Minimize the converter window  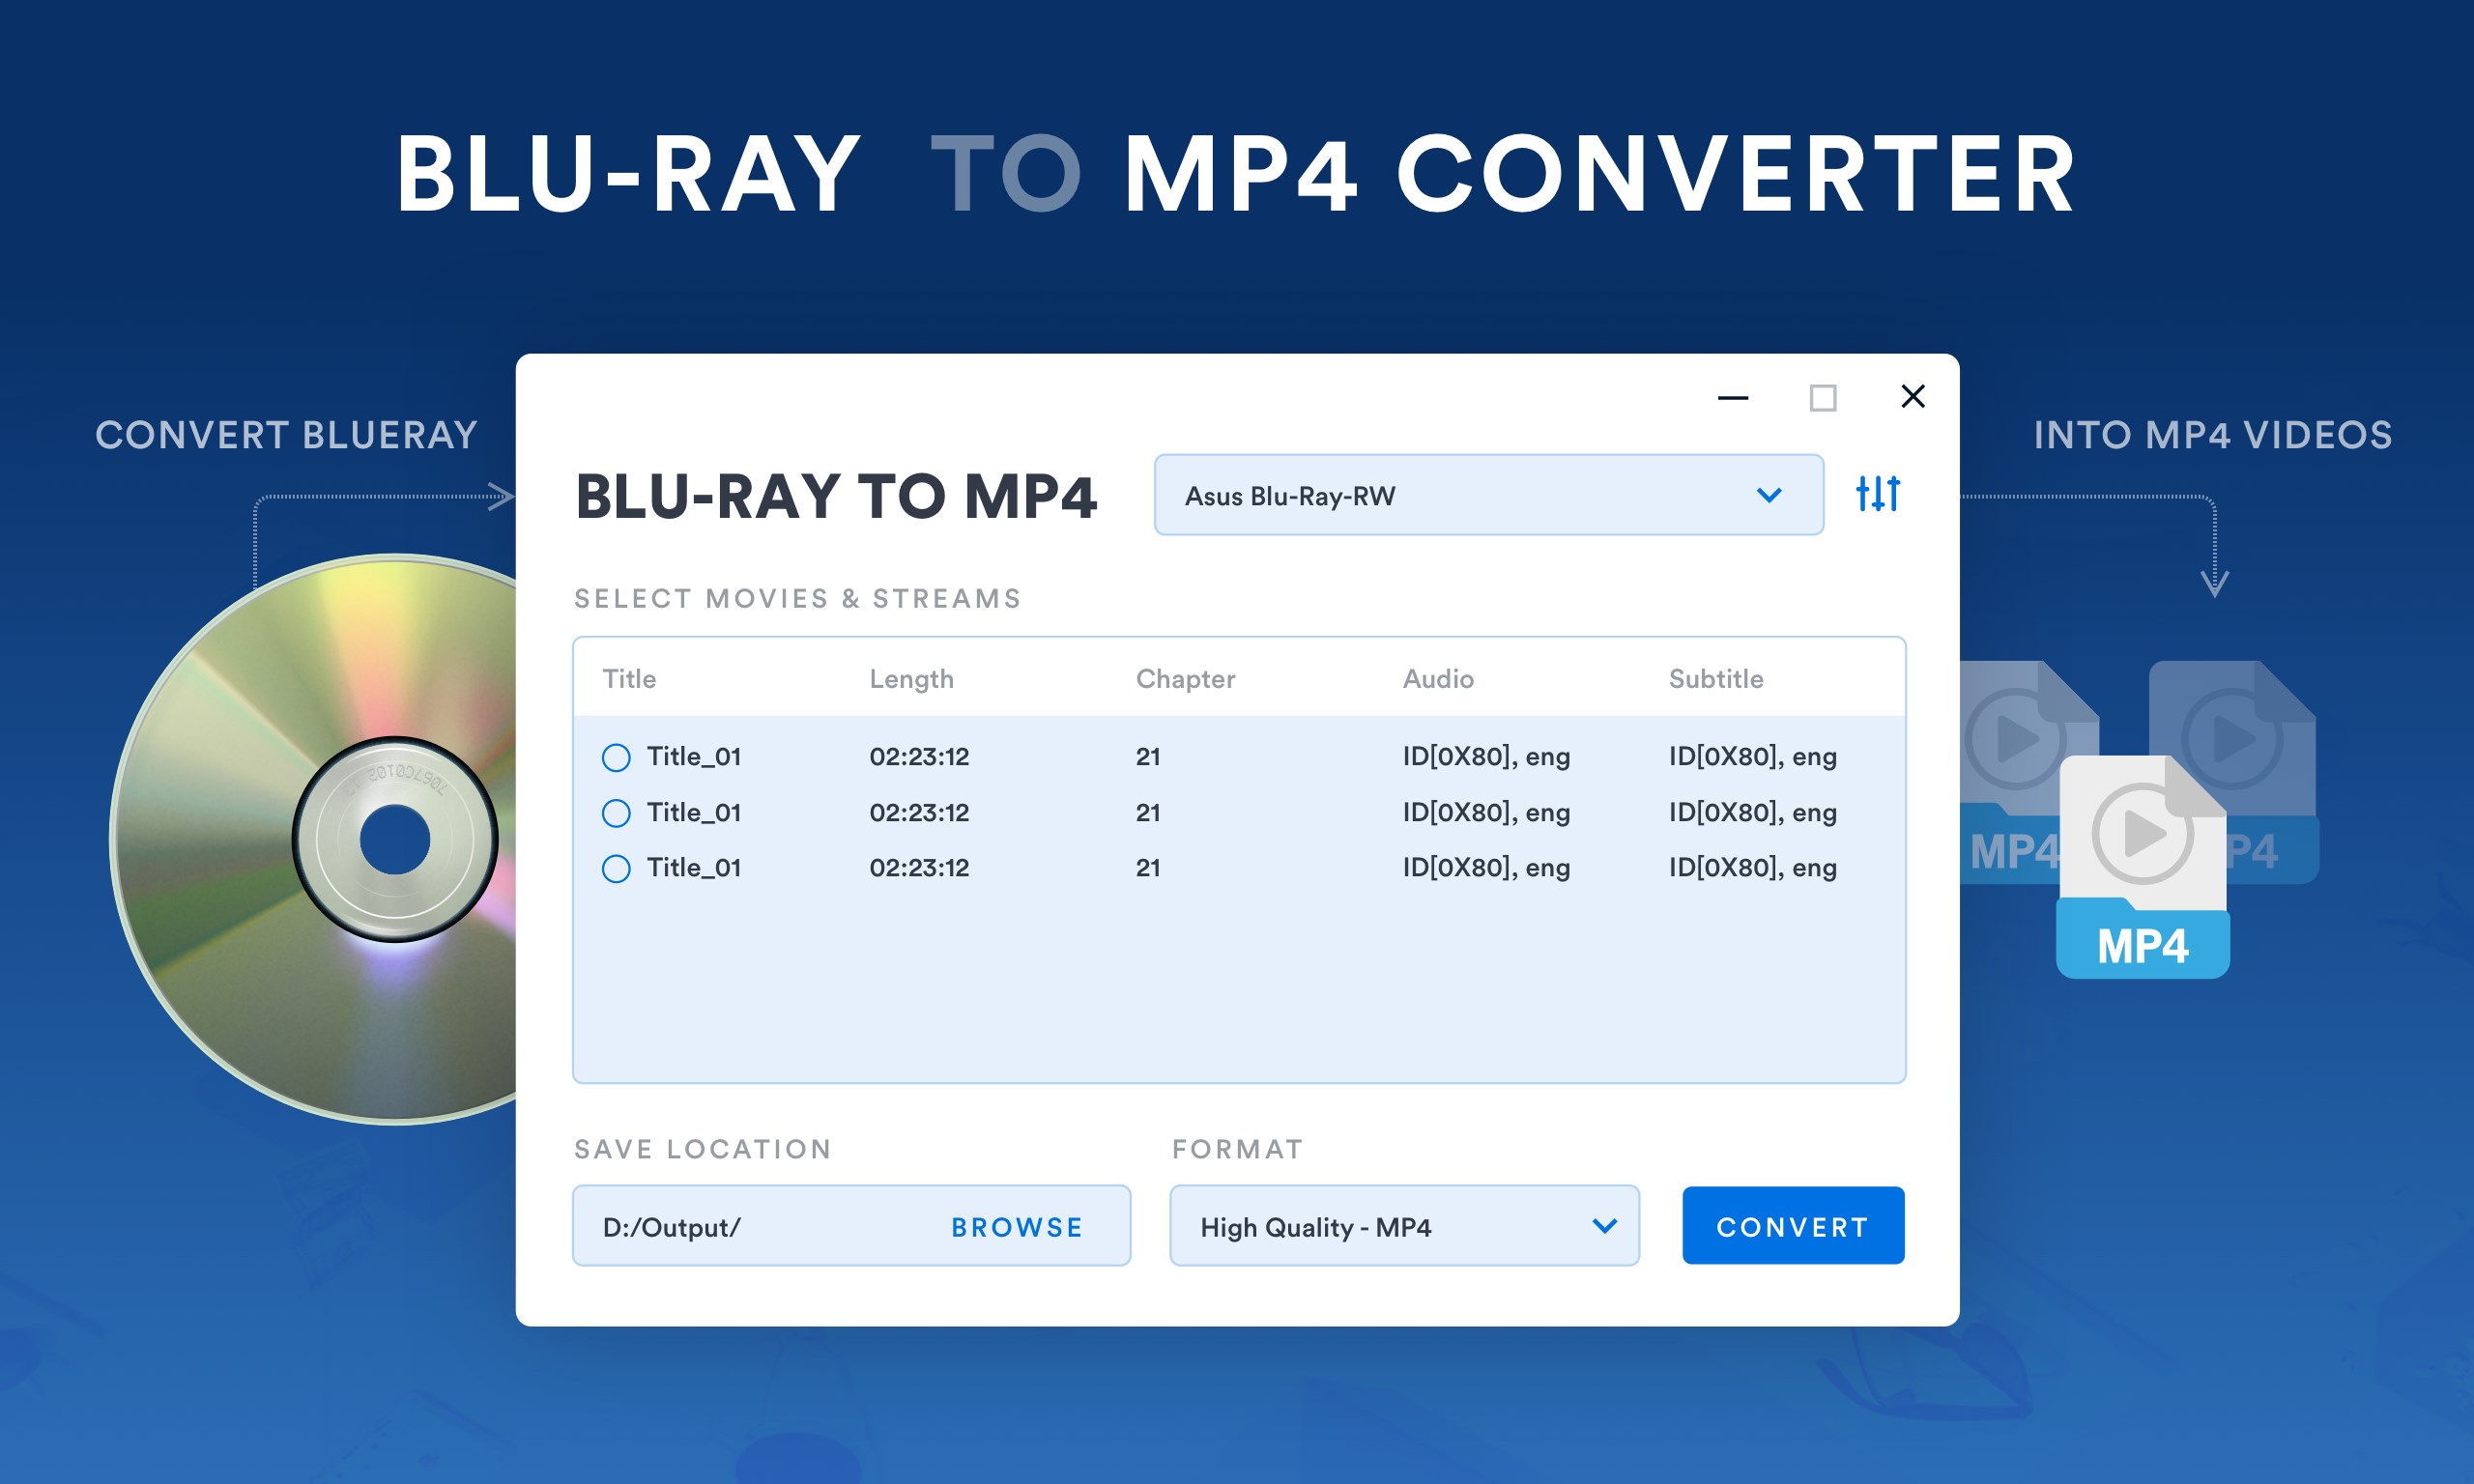click(x=1732, y=397)
